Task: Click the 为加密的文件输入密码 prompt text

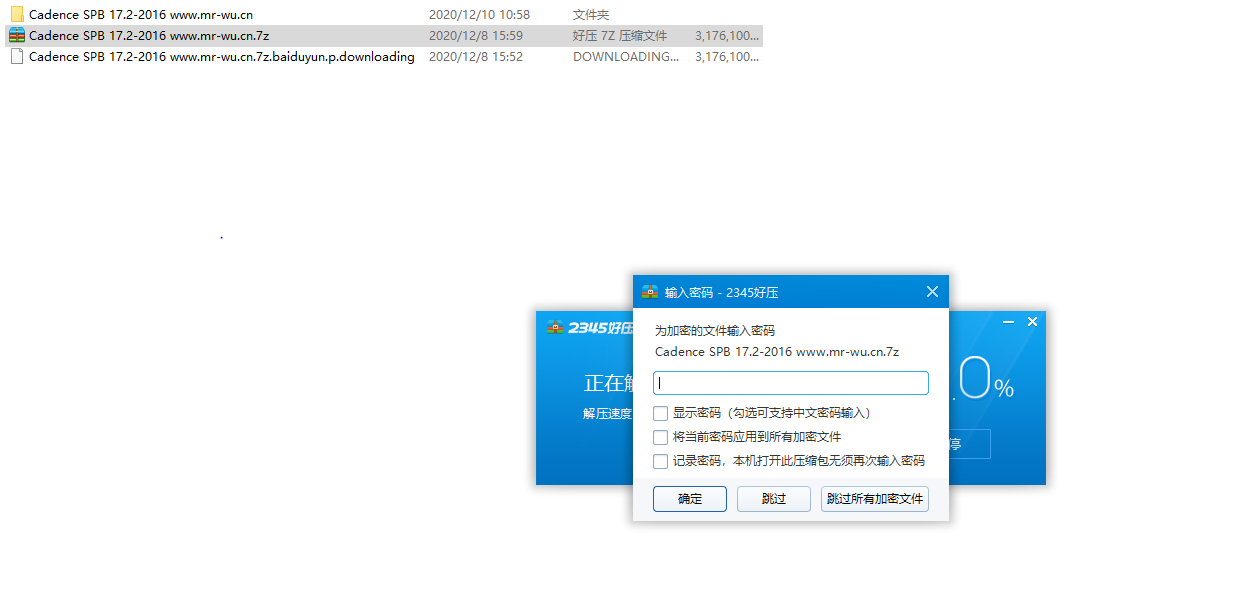Action: (x=715, y=331)
